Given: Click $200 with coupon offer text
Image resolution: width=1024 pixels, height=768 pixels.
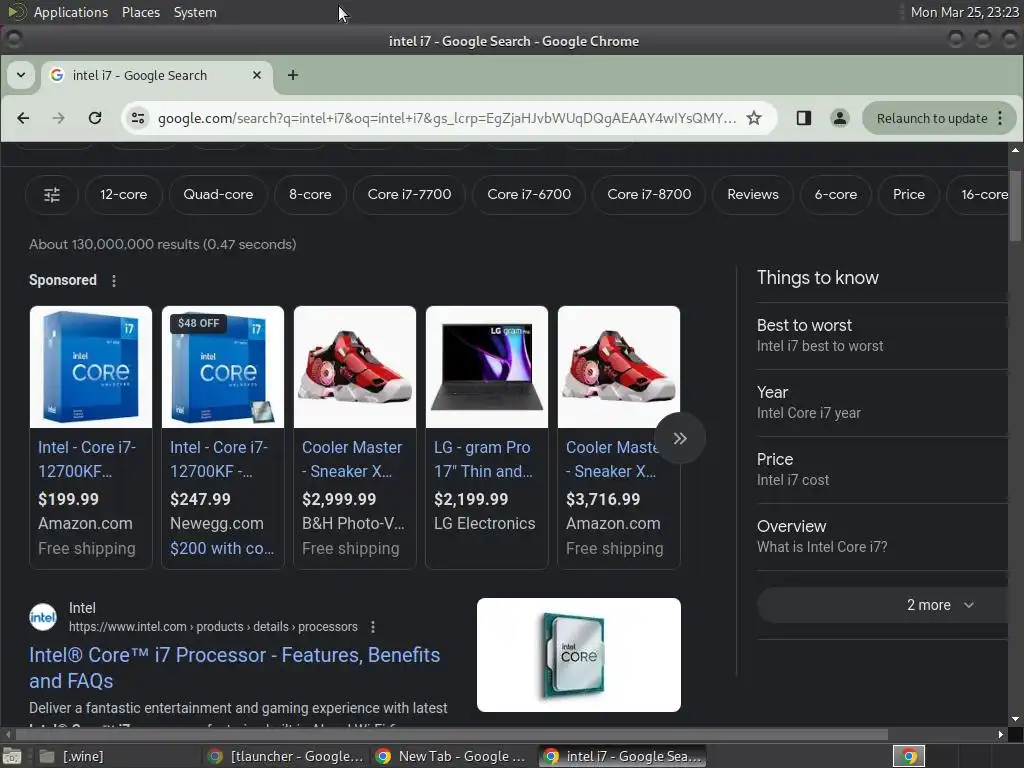Looking at the screenshot, I should 221,549.
